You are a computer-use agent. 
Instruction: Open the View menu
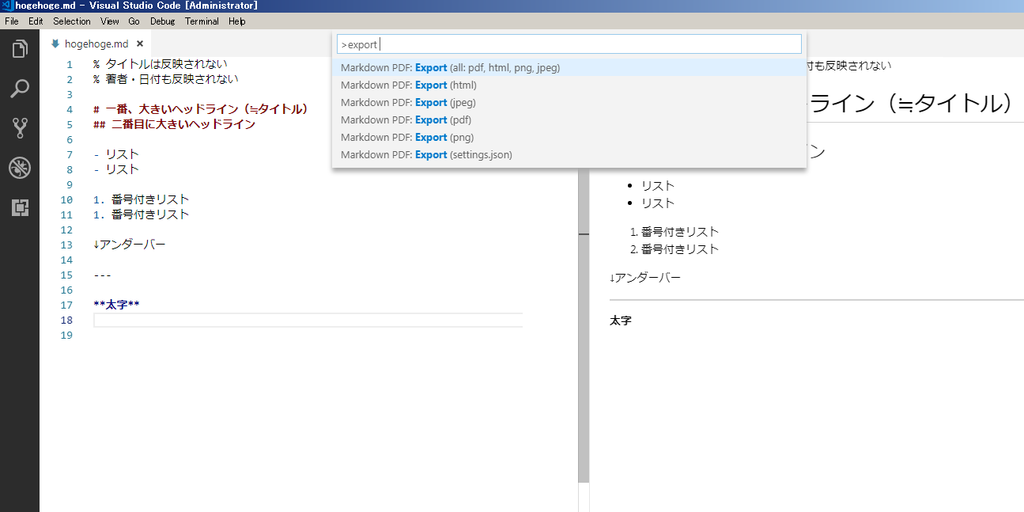[110, 22]
